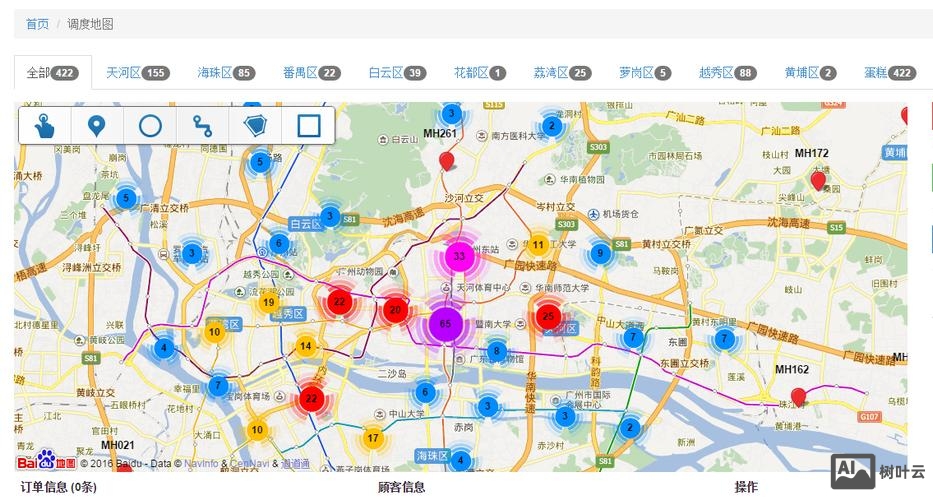Switch to the 海珠区 85 tab
Viewport: 933px width, 500px height.
click(x=226, y=73)
